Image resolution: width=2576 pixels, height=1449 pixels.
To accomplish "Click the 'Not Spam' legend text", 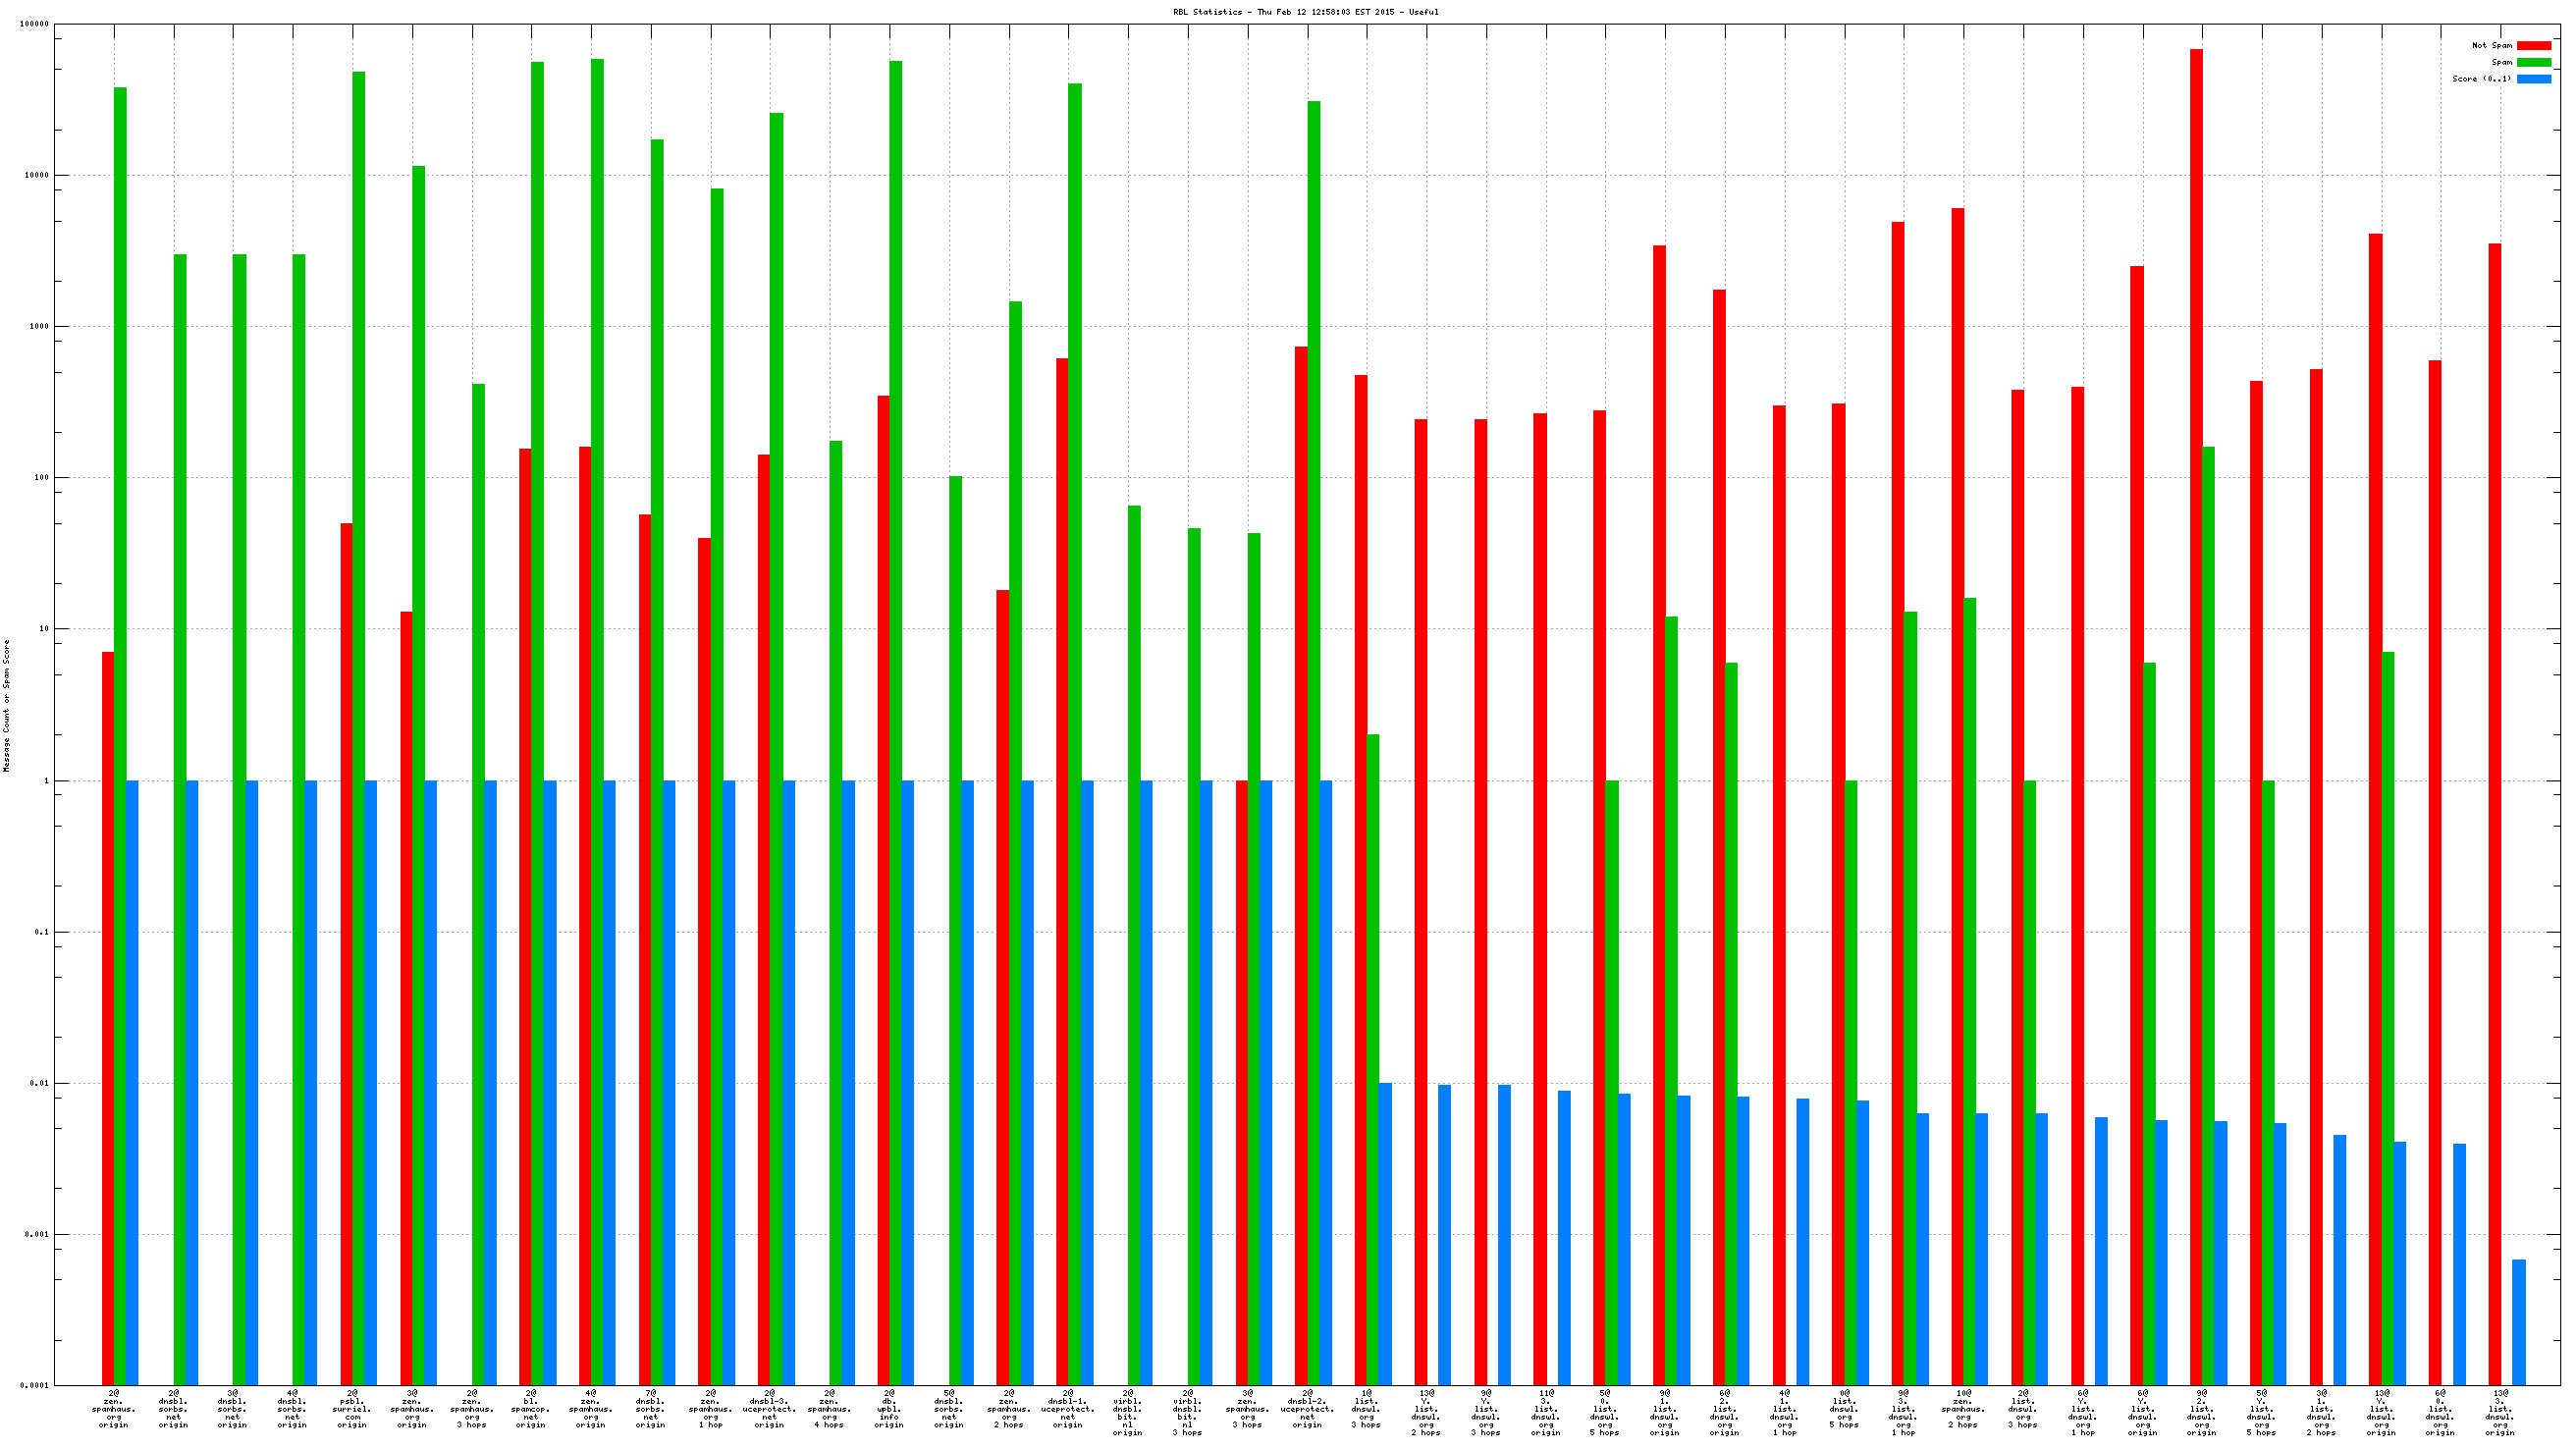I will pyautogui.click(x=2491, y=45).
